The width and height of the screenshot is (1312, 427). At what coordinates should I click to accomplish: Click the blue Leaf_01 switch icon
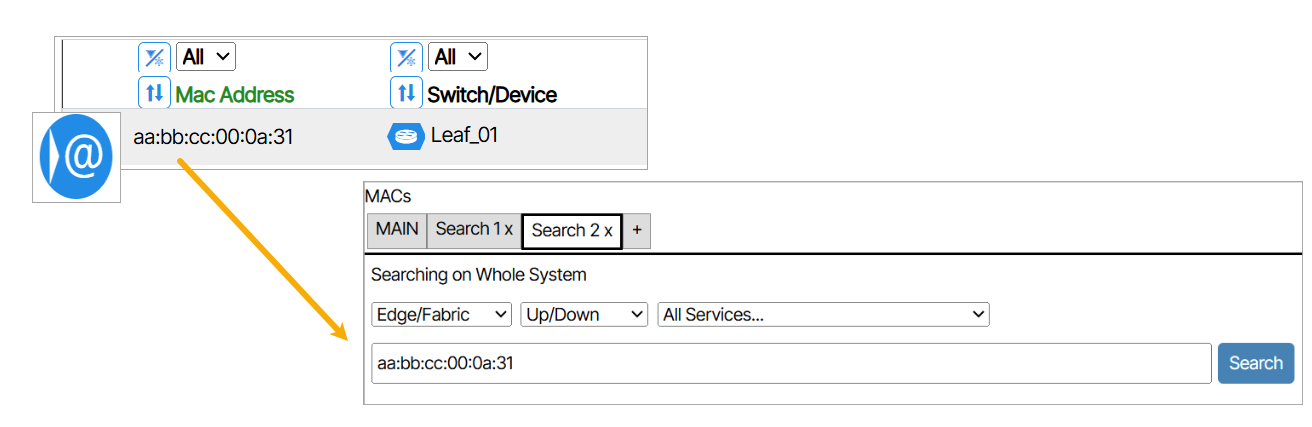[405, 136]
